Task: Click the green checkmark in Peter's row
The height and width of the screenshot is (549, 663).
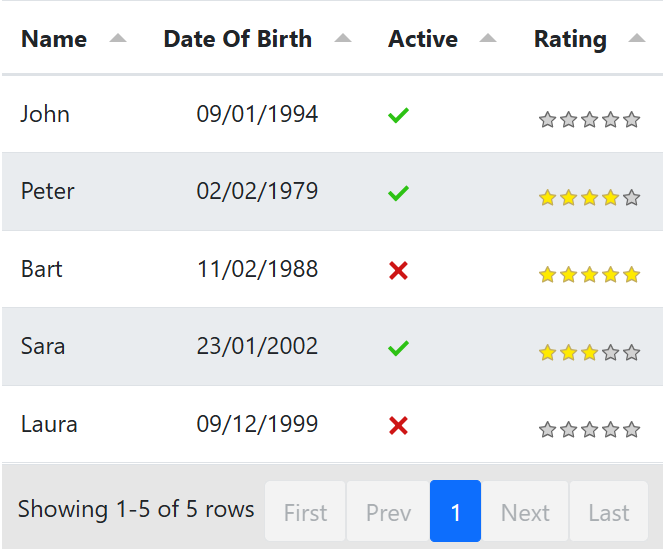Action: (398, 193)
